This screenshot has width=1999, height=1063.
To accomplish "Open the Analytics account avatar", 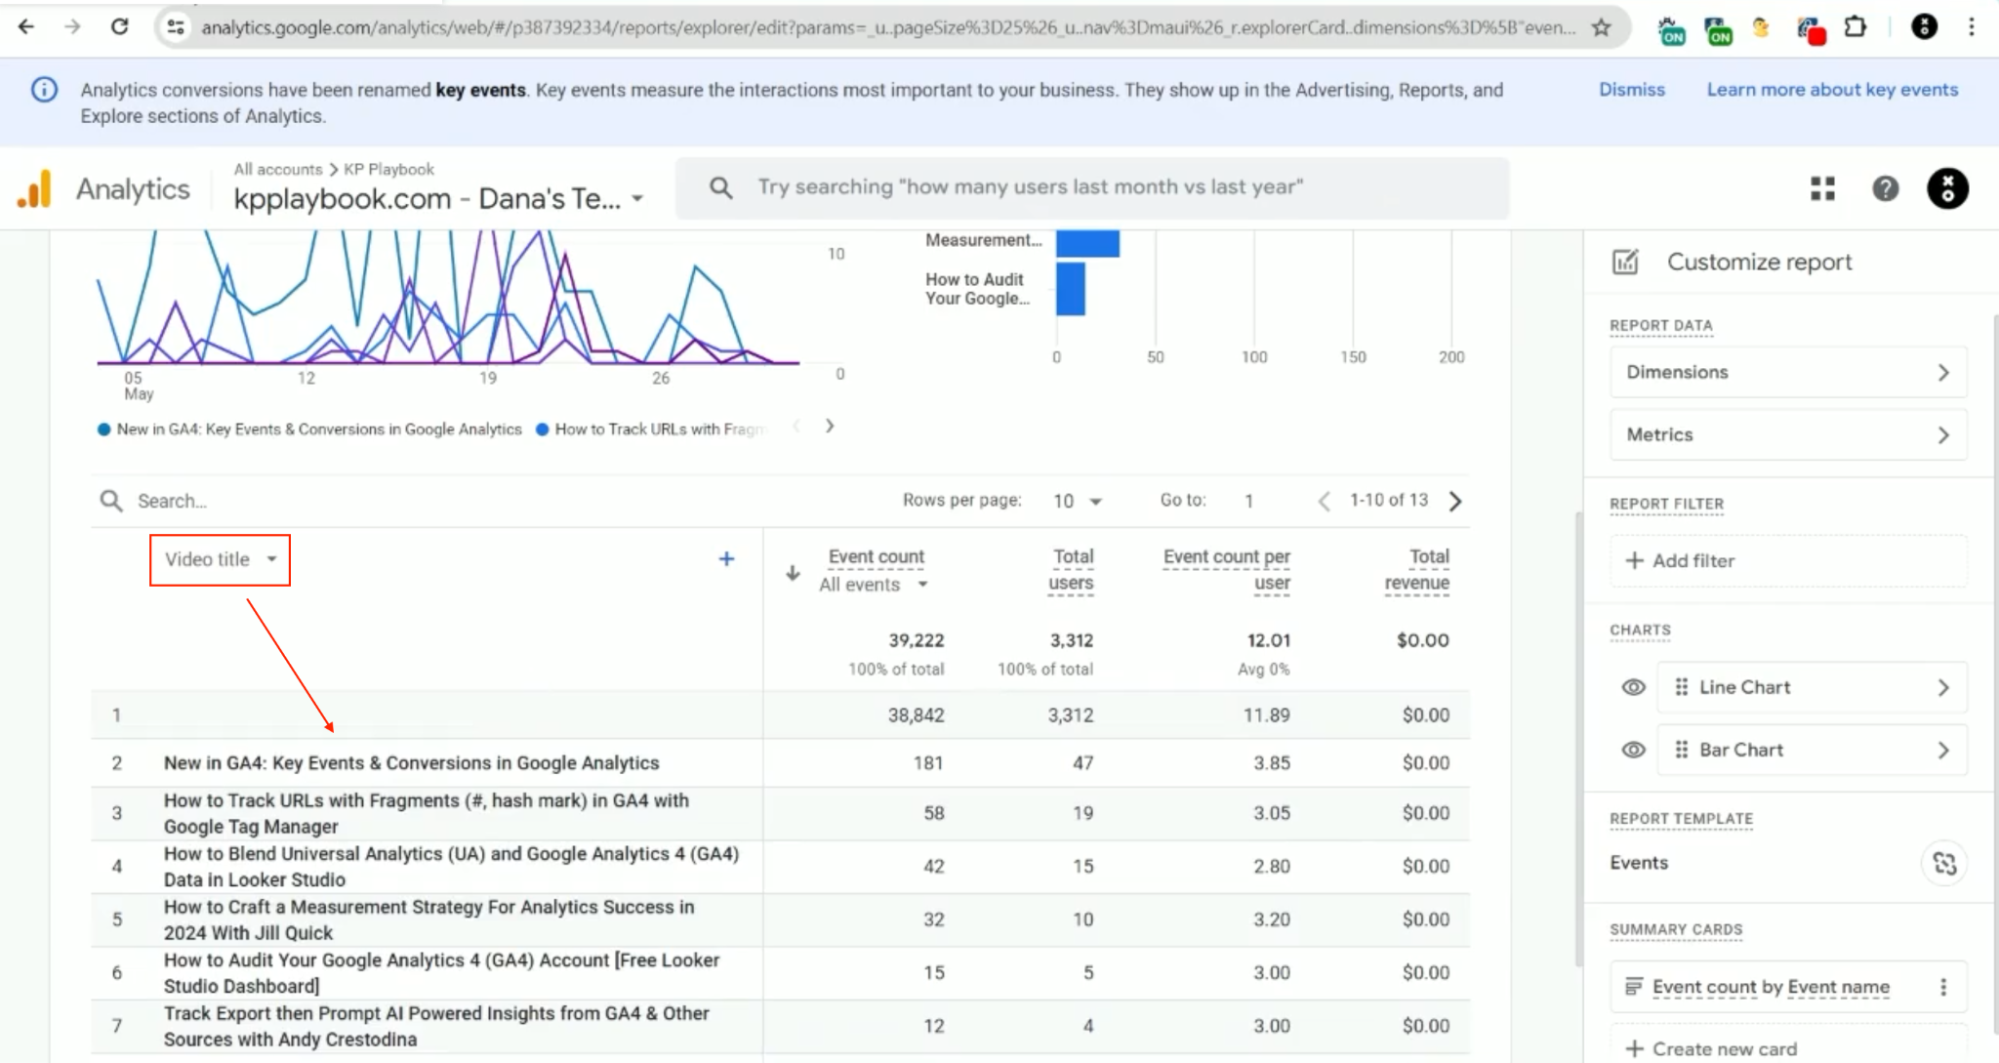I will click(1947, 189).
